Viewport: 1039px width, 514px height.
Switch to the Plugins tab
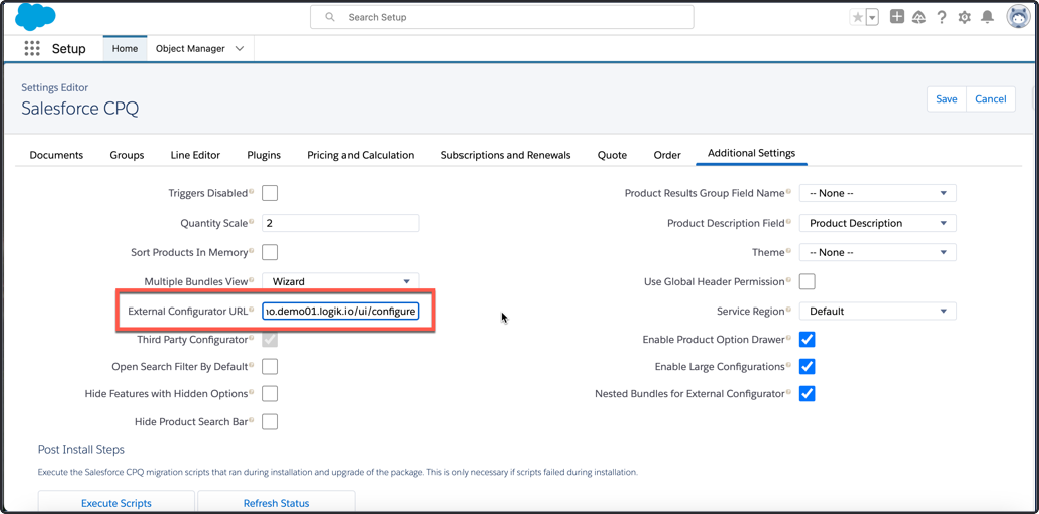click(264, 155)
